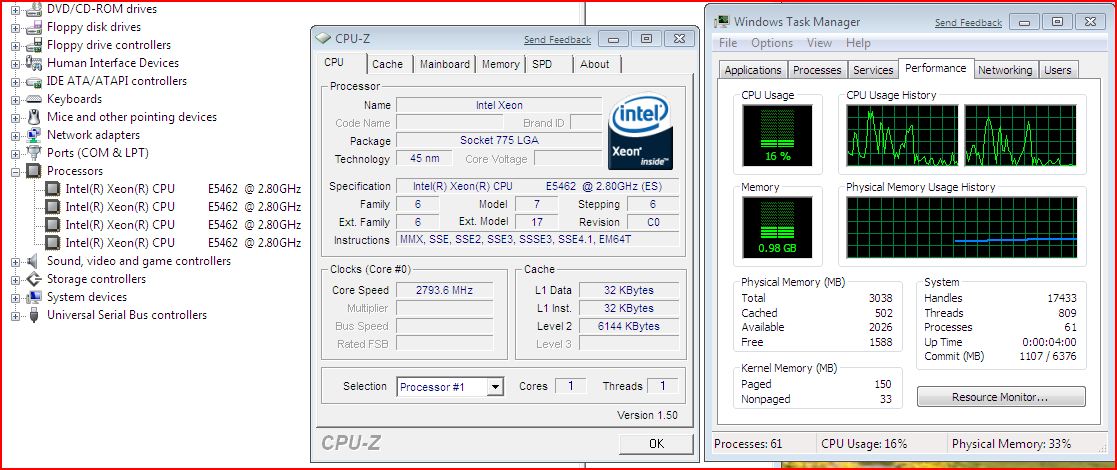Open the Help menu in Task Manager
Viewport: 1117px width, 470px height.
[x=858, y=43]
